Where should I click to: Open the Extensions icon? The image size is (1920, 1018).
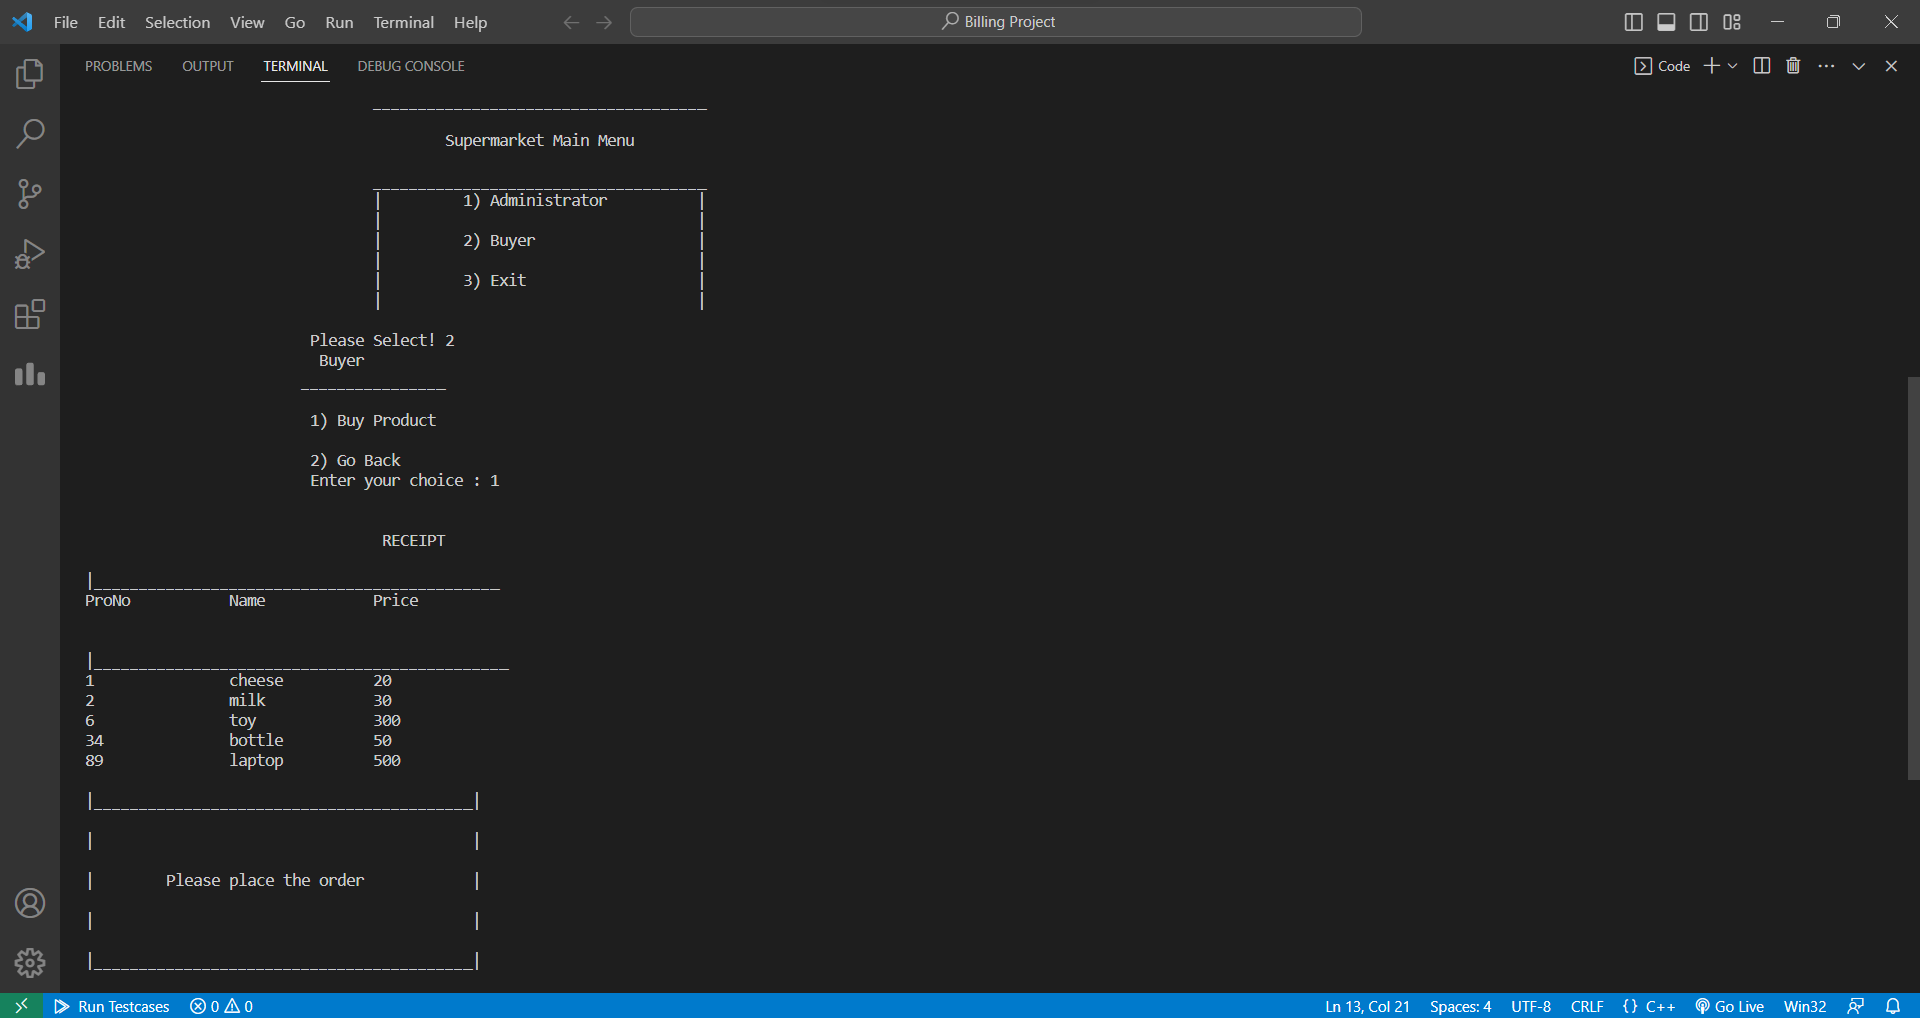[29, 314]
